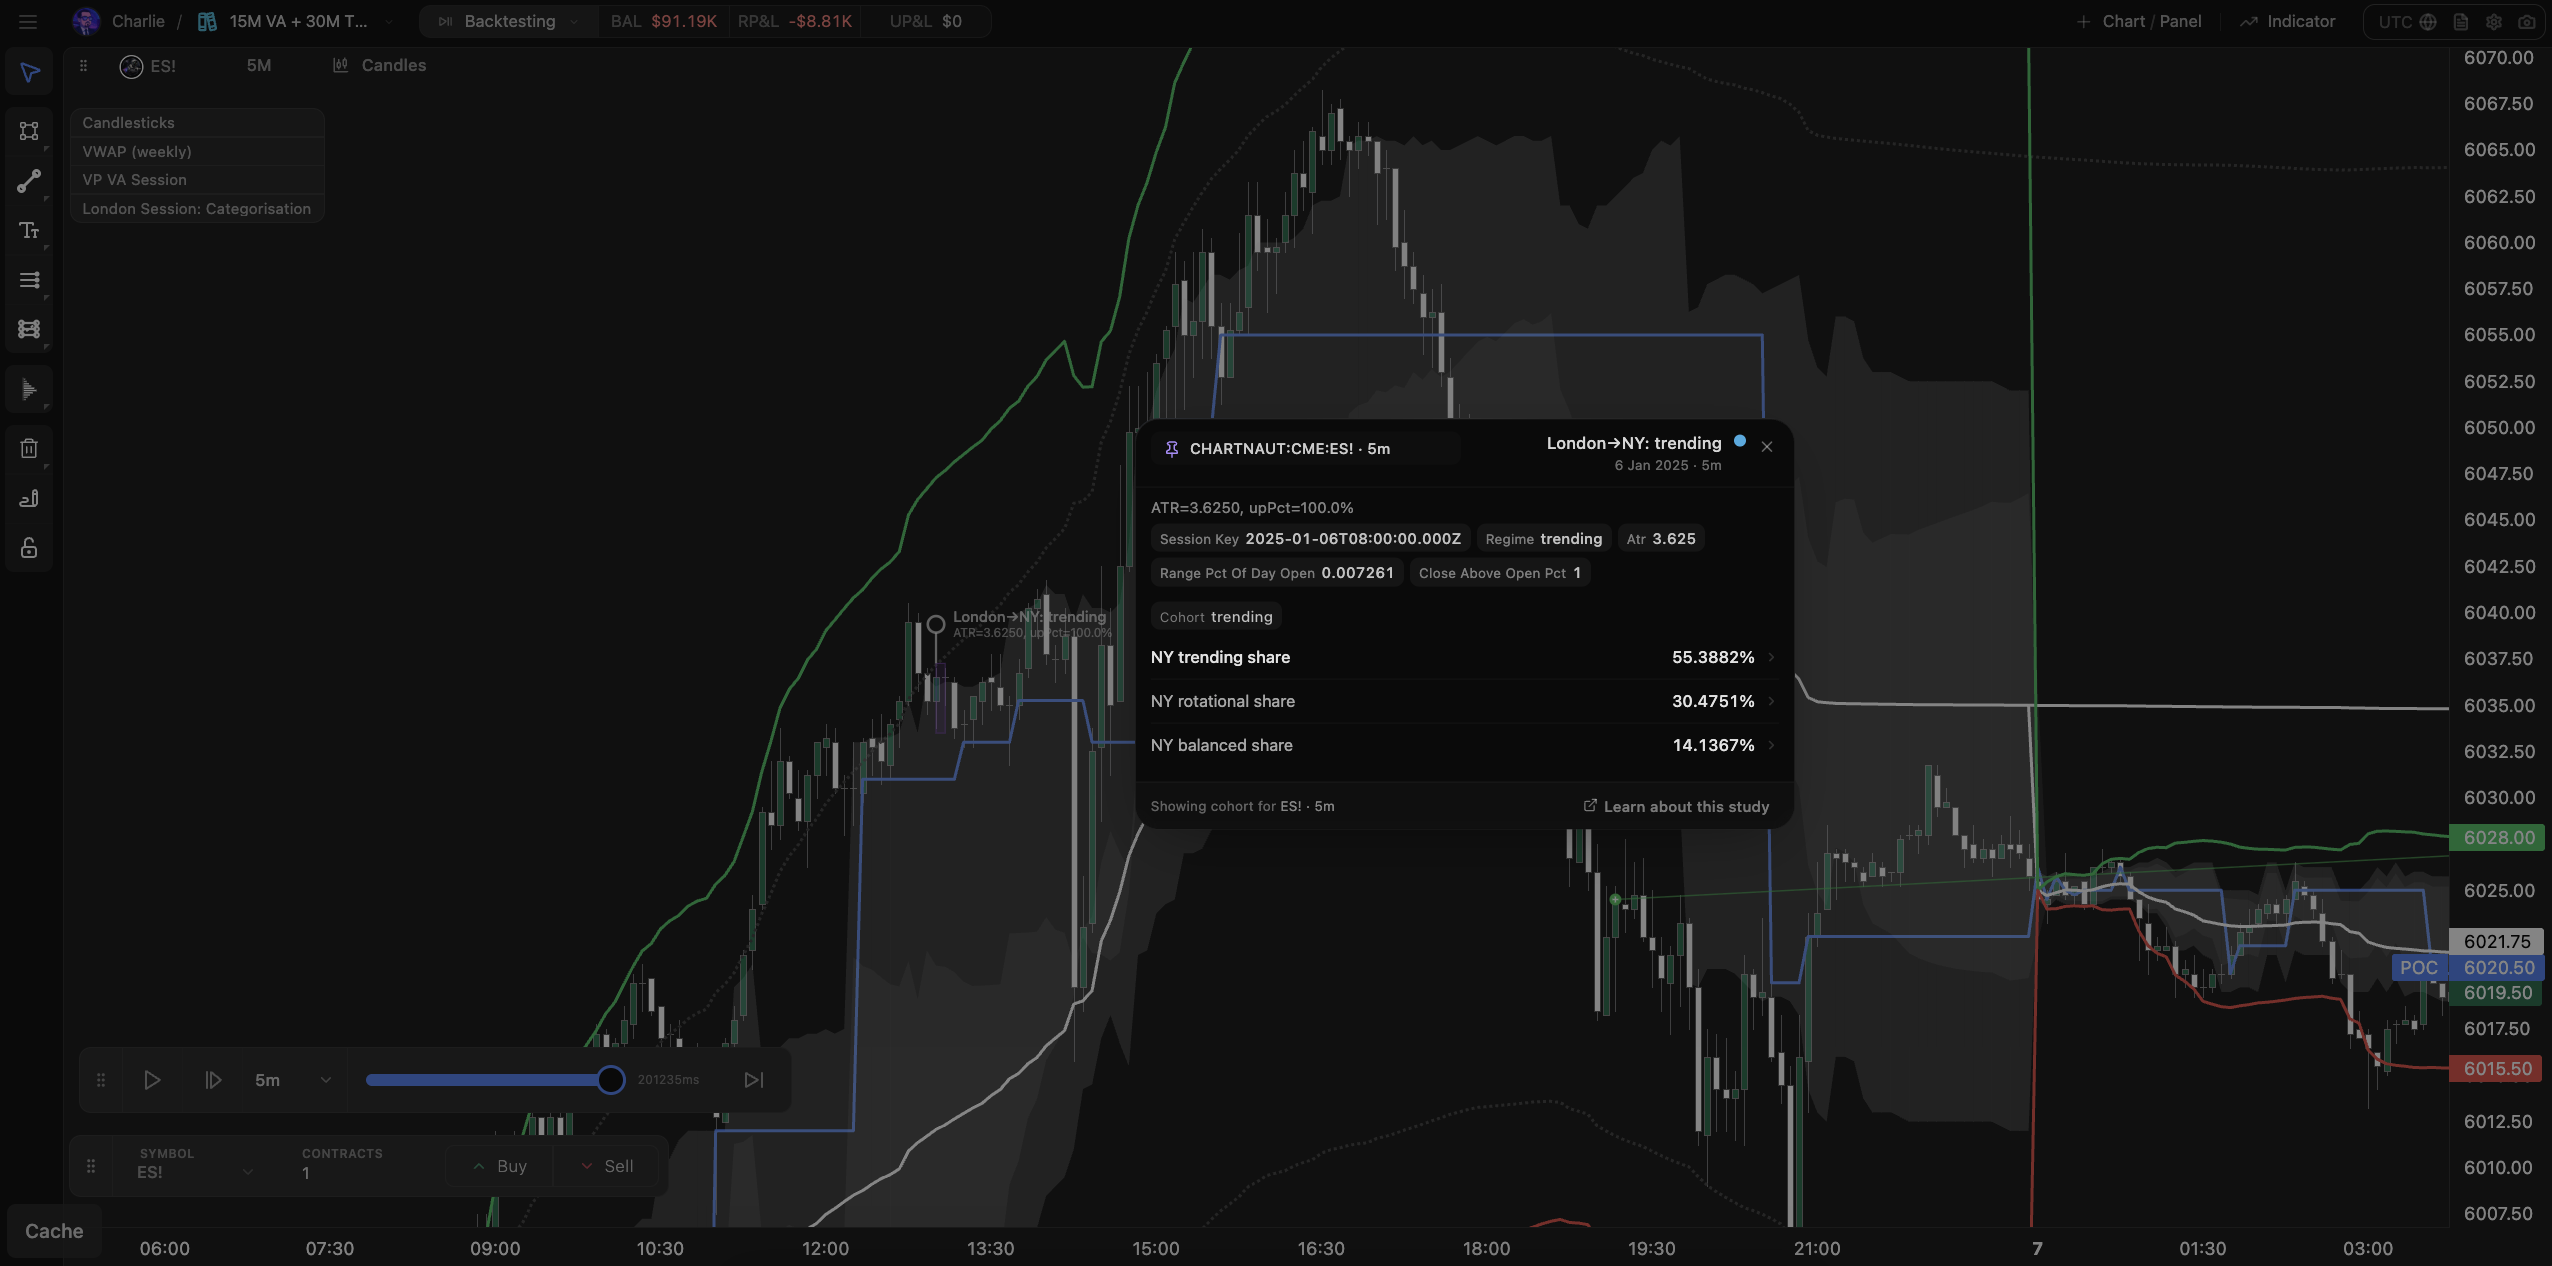
Task: Click the document notes icon
Action: 2461,22
